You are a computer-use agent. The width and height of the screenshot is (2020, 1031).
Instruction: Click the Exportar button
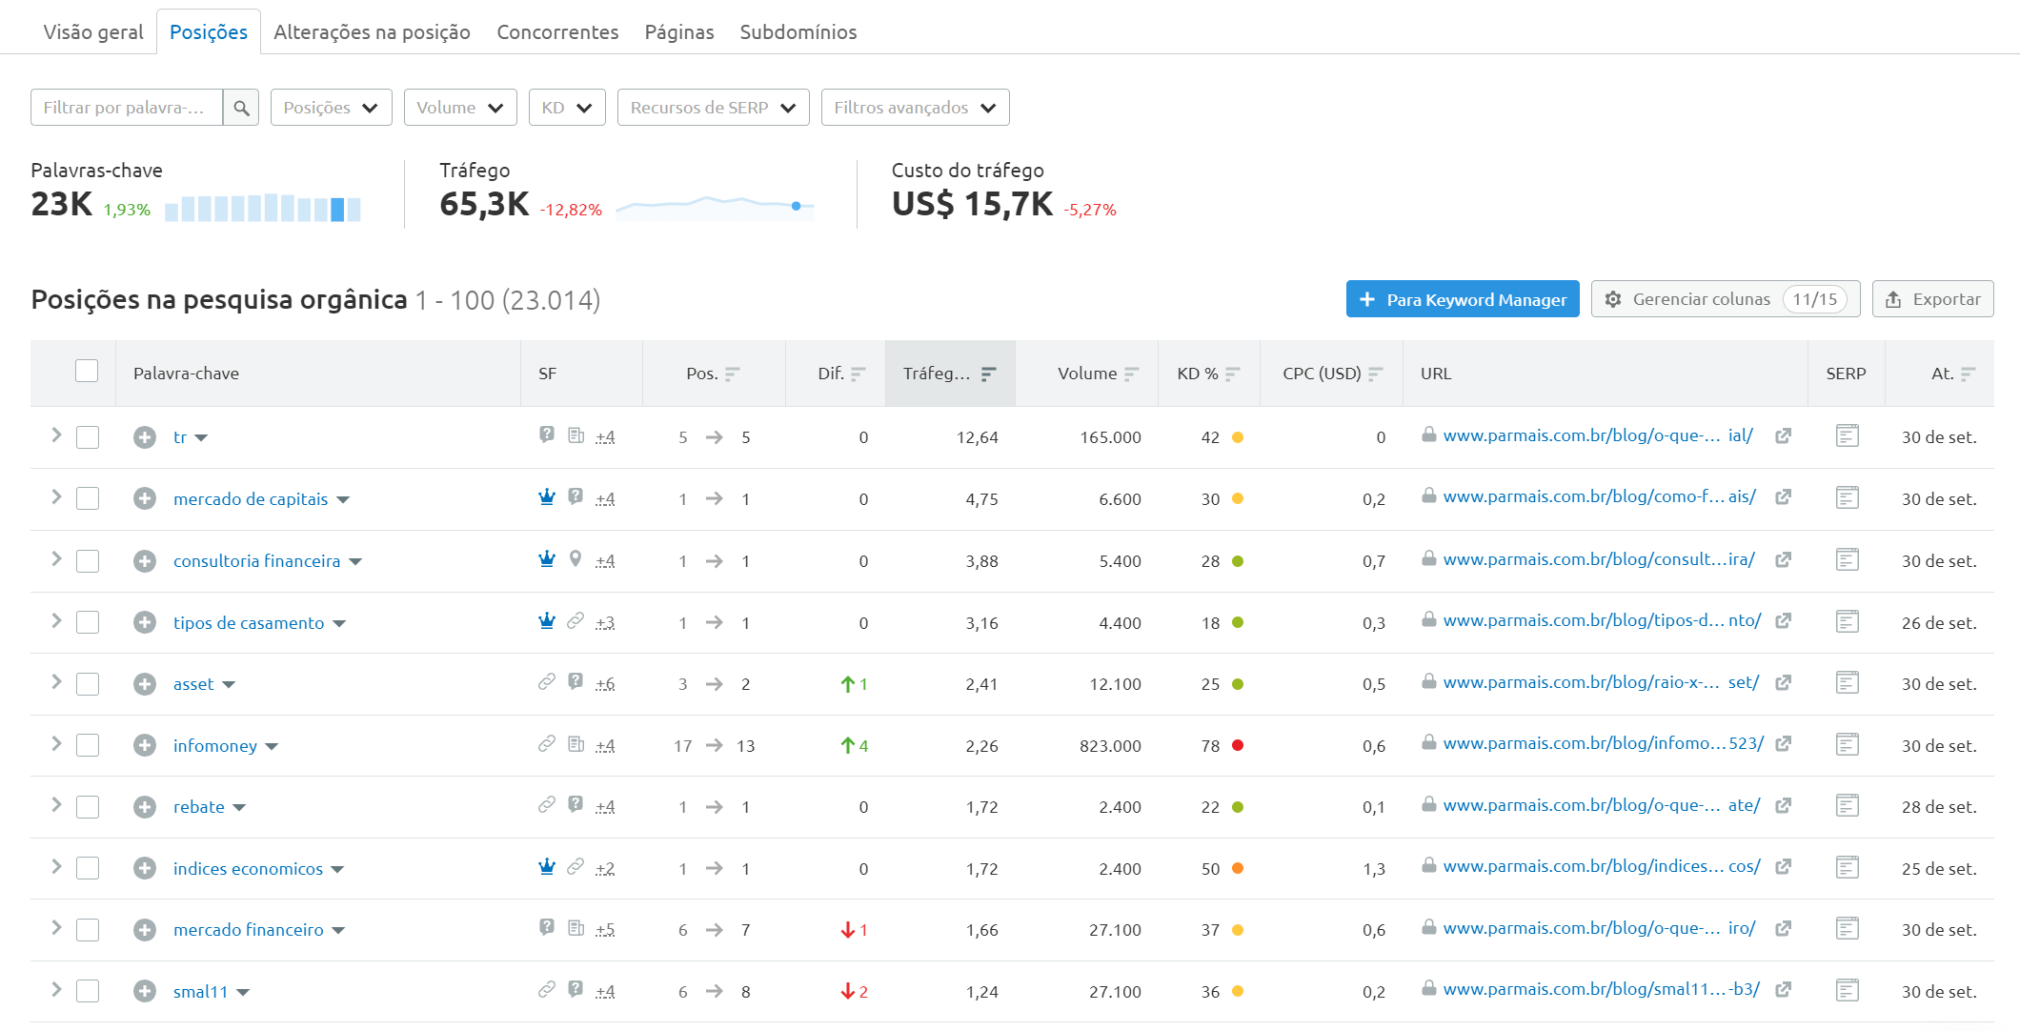pos(1932,299)
